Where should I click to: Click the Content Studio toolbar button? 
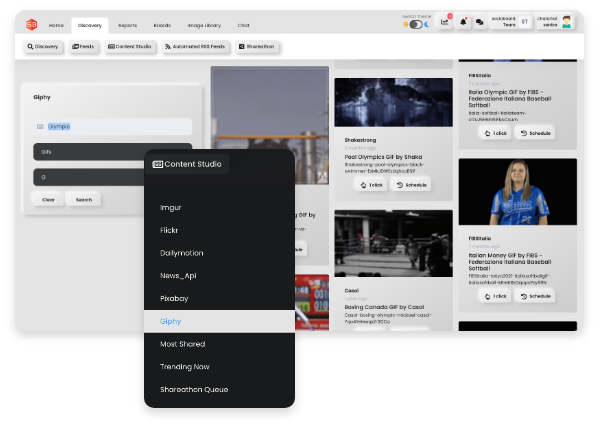130,47
